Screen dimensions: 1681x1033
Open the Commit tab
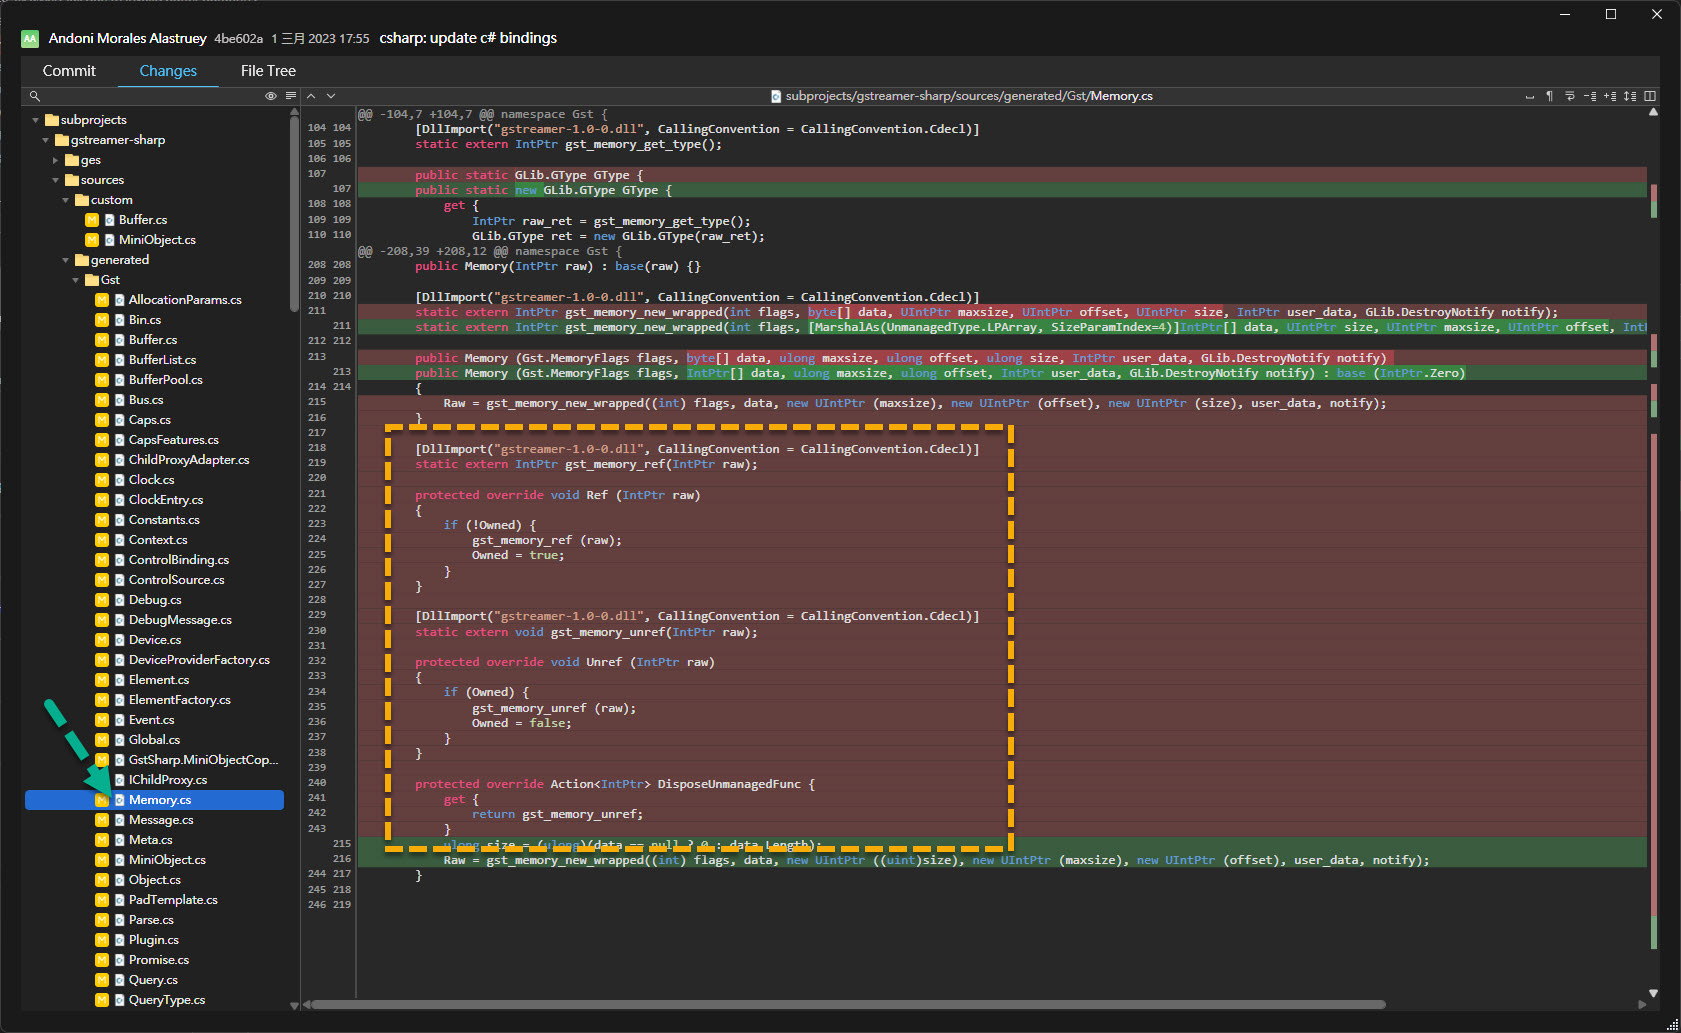click(69, 71)
